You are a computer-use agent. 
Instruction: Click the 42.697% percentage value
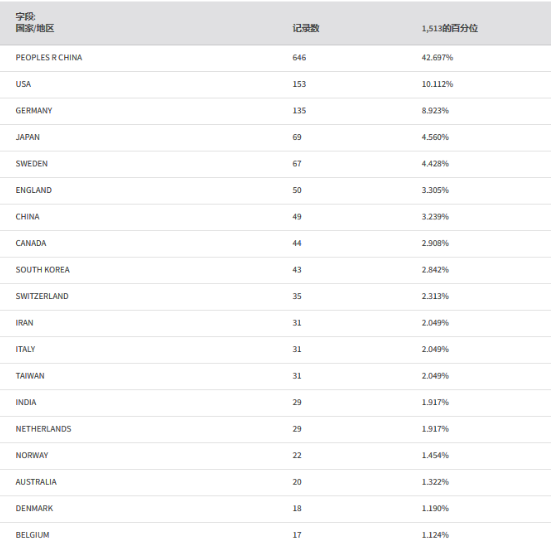point(437,57)
